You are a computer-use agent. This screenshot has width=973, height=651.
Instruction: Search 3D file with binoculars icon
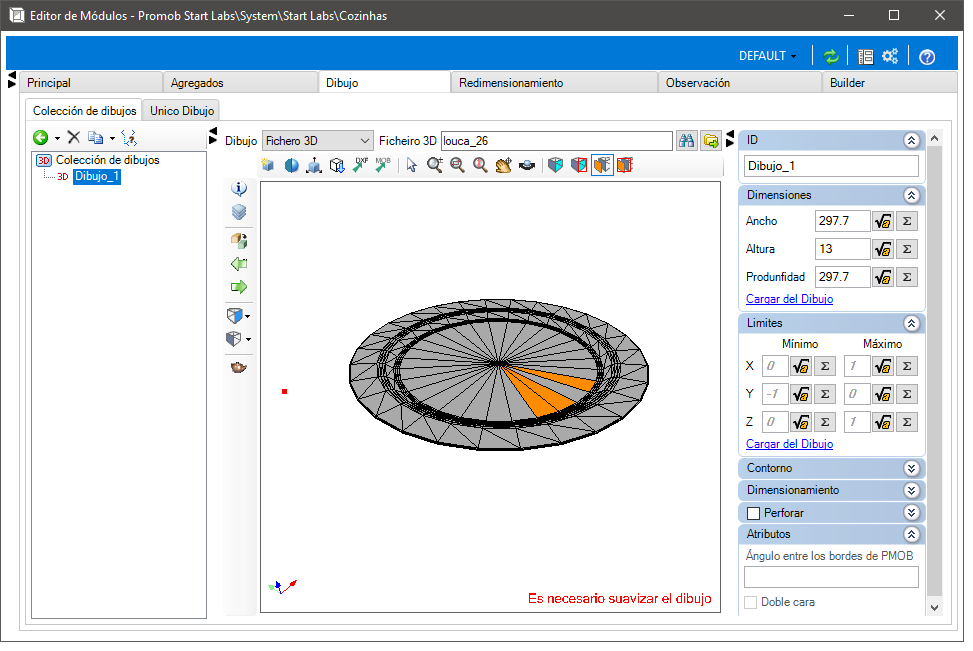tap(686, 141)
